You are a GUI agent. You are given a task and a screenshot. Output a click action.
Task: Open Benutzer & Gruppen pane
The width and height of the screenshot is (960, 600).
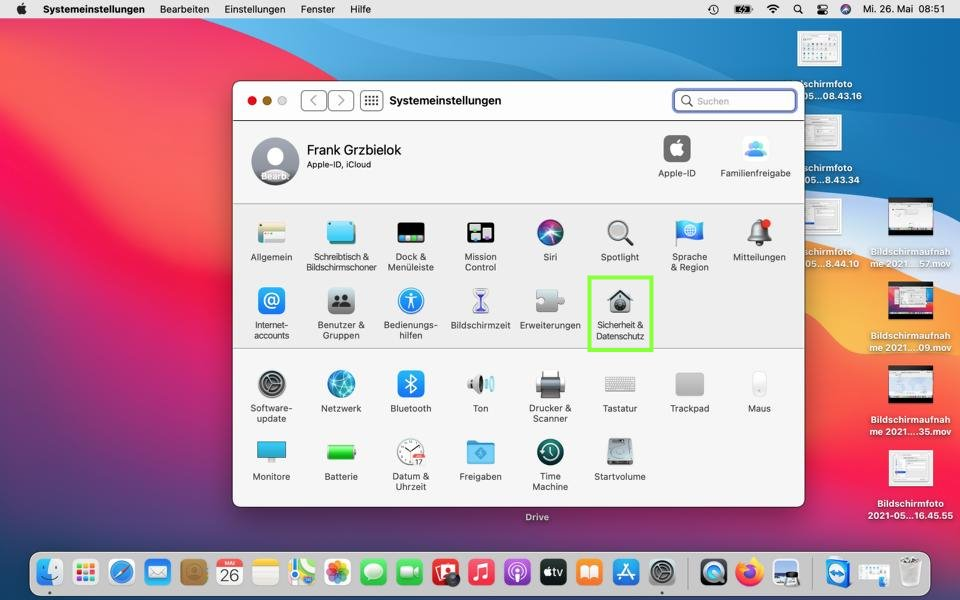(341, 313)
